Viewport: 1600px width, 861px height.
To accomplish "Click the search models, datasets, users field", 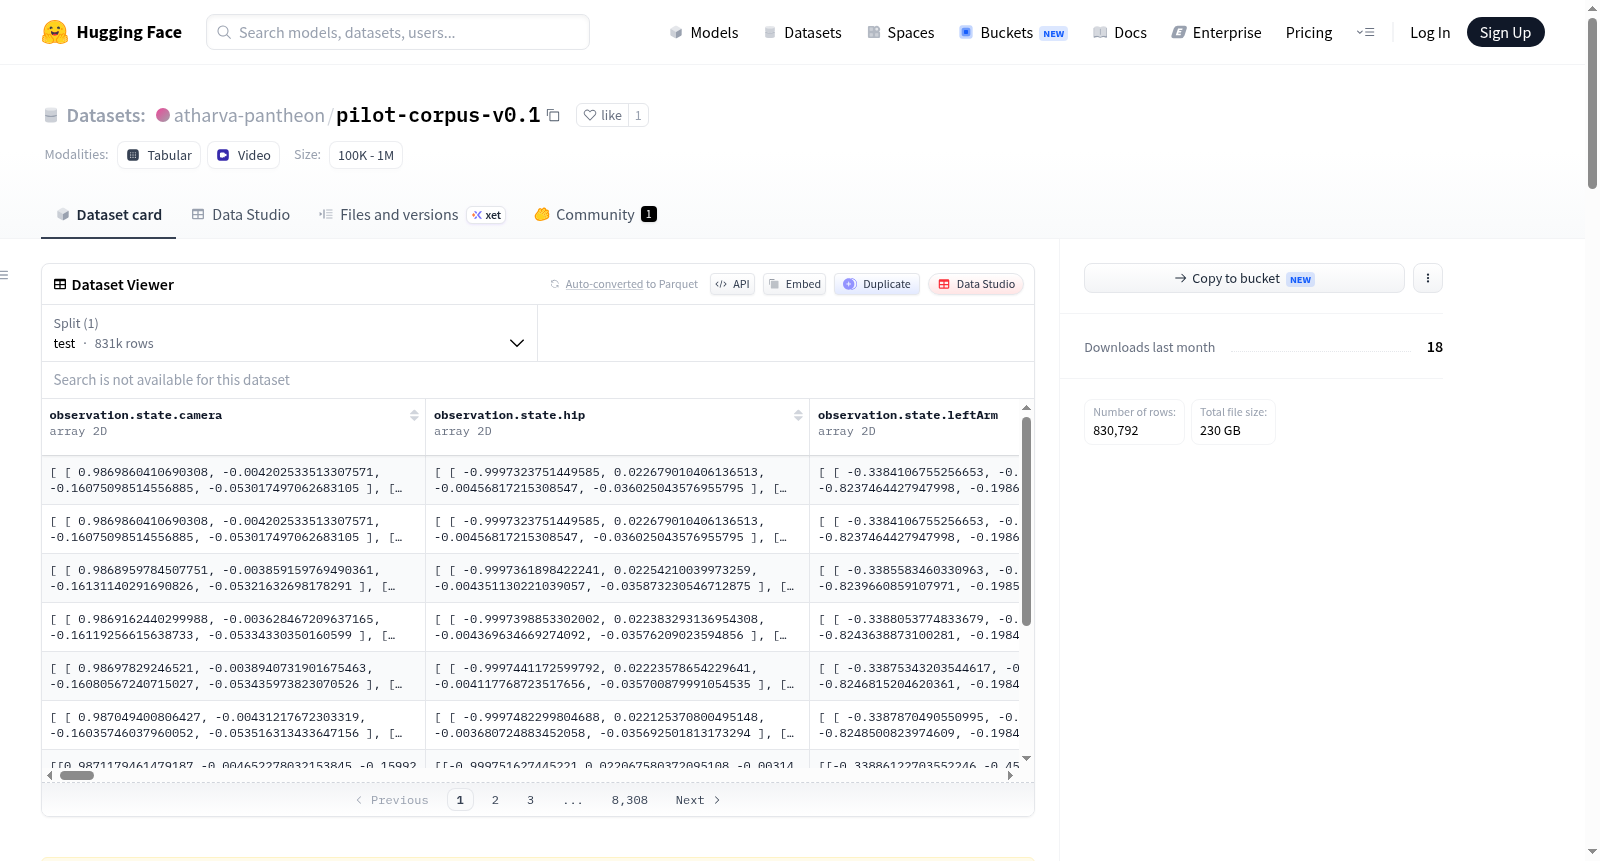I will coord(398,32).
